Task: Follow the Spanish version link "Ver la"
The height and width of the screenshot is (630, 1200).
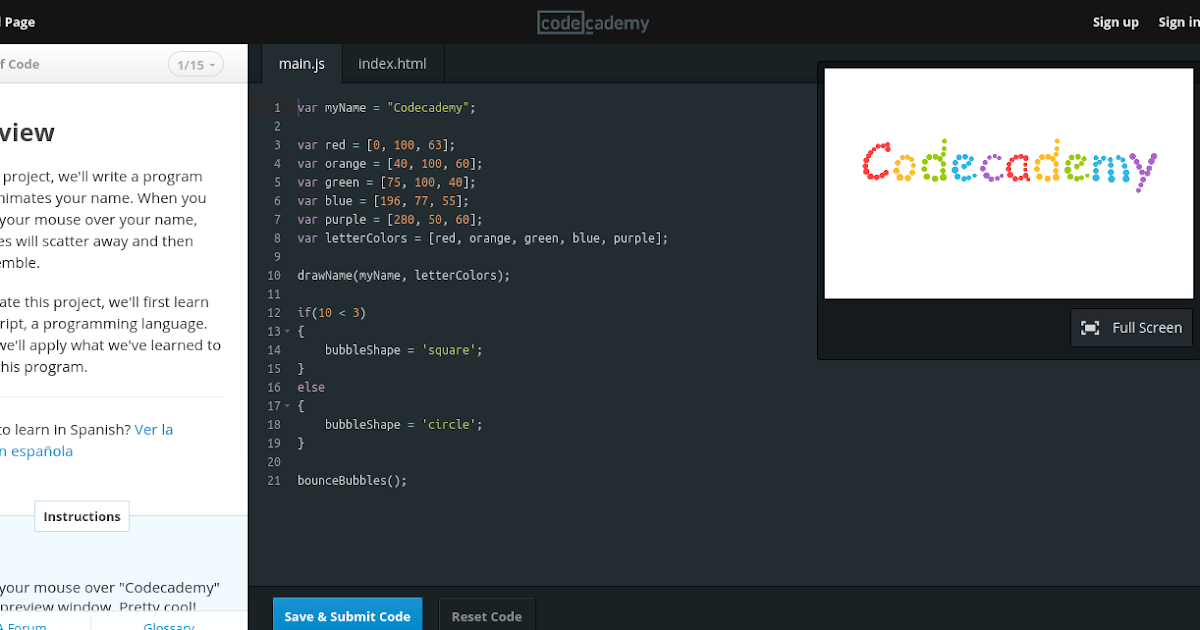Action: [154, 429]
